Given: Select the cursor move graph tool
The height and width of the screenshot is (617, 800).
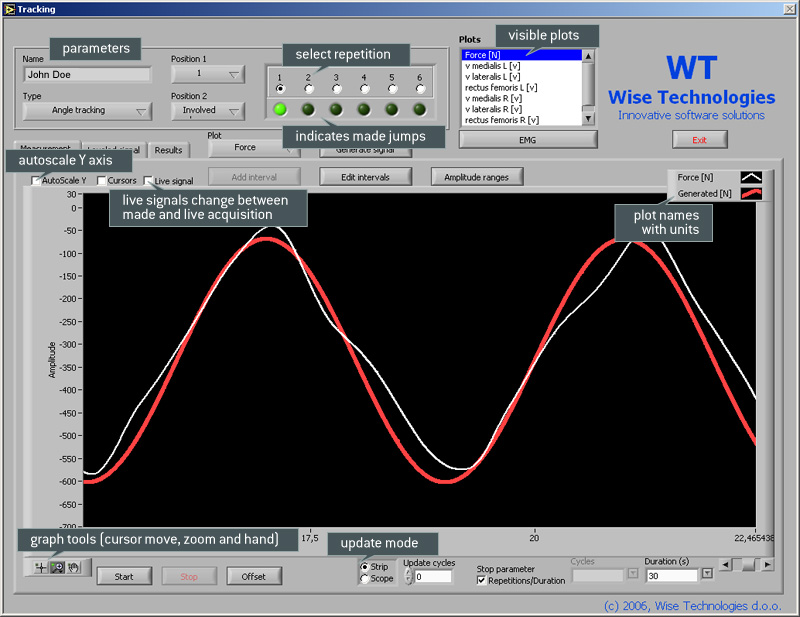Looking at the screenshot, I should pos(40,567).
